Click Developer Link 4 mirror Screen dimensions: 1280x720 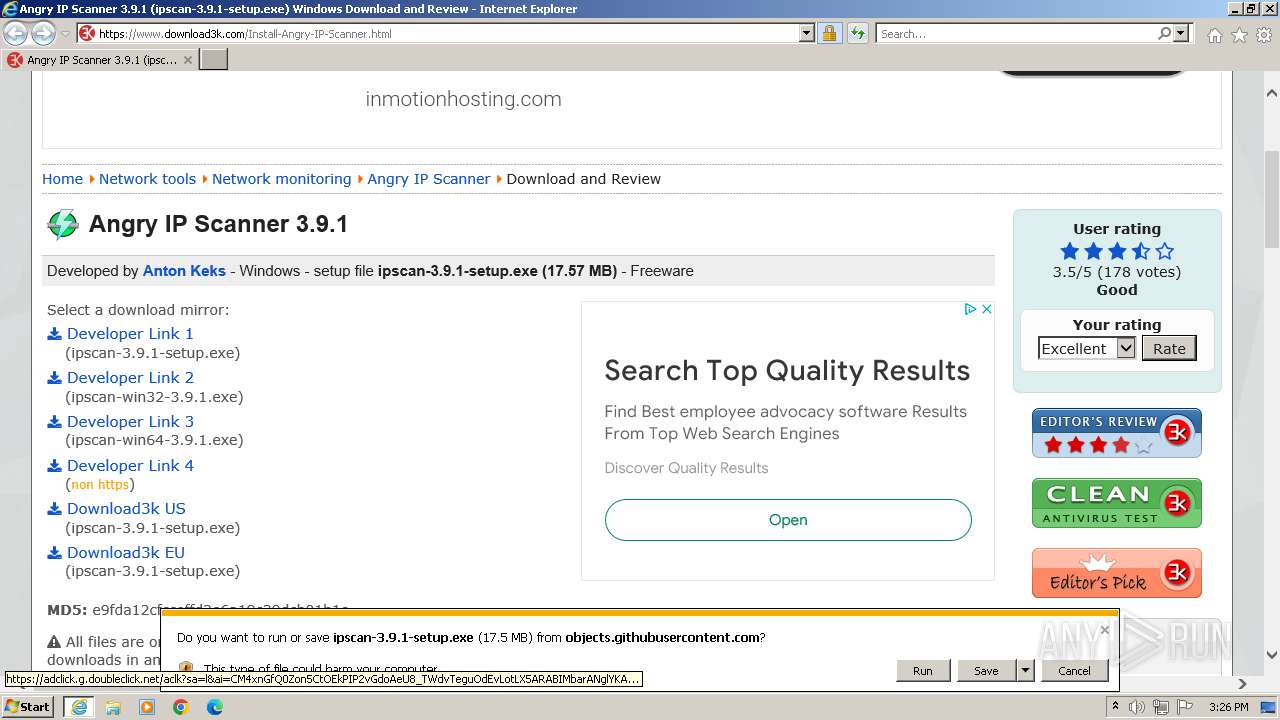130,466
